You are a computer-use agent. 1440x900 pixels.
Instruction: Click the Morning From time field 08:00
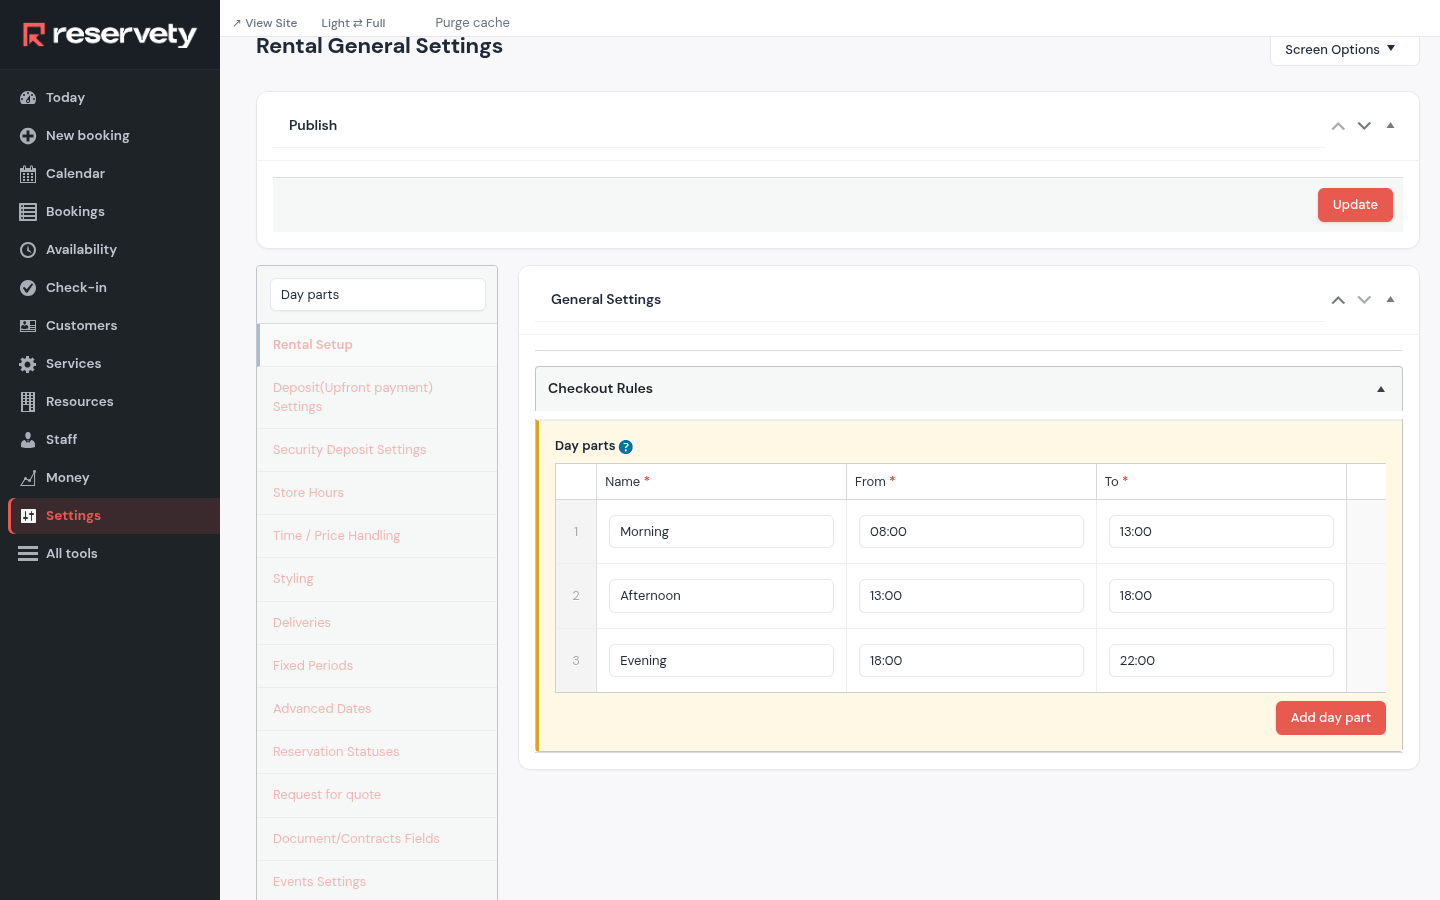(971, 532)
